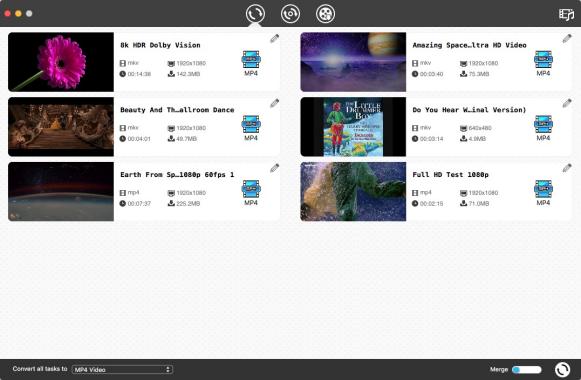Select the Earth From Sp…1080p 60fps 1 title
This screenshot has height=380, width=581.
click(177, 175)
